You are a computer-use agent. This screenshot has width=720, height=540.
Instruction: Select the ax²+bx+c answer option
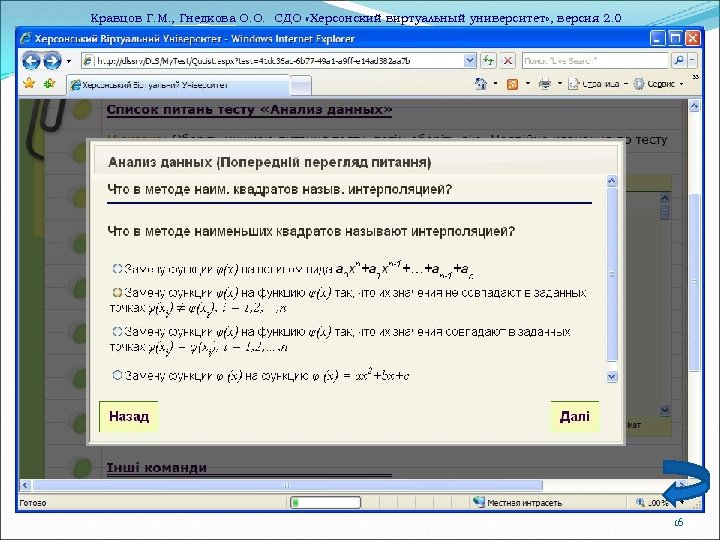tap(117, 375)
